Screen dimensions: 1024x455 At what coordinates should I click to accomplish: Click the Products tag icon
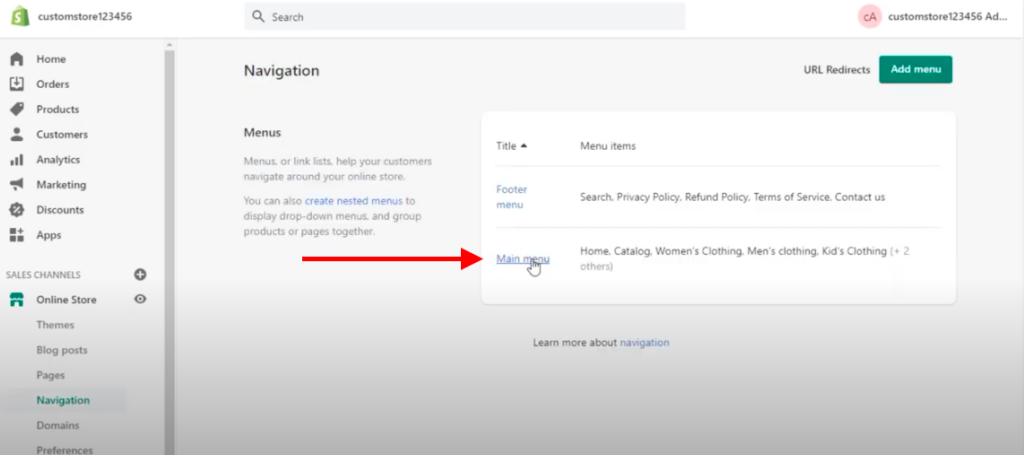point(16,109)
